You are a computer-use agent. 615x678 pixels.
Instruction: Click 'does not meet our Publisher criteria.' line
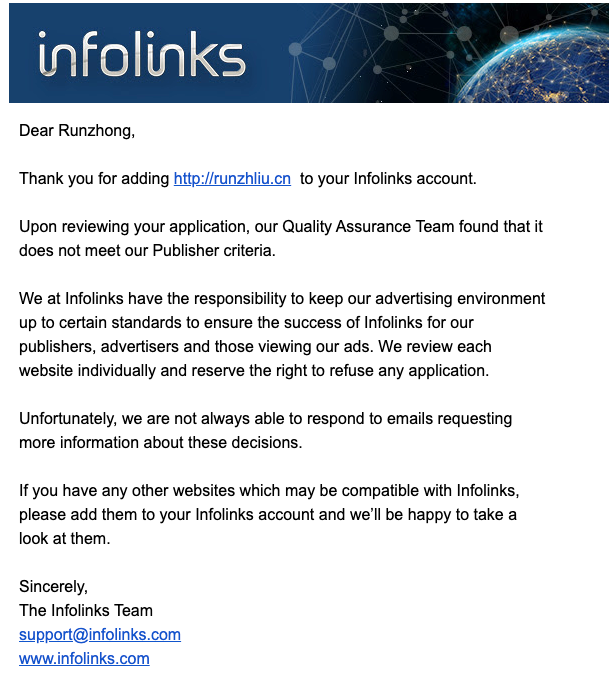click(x=147, y=250)
